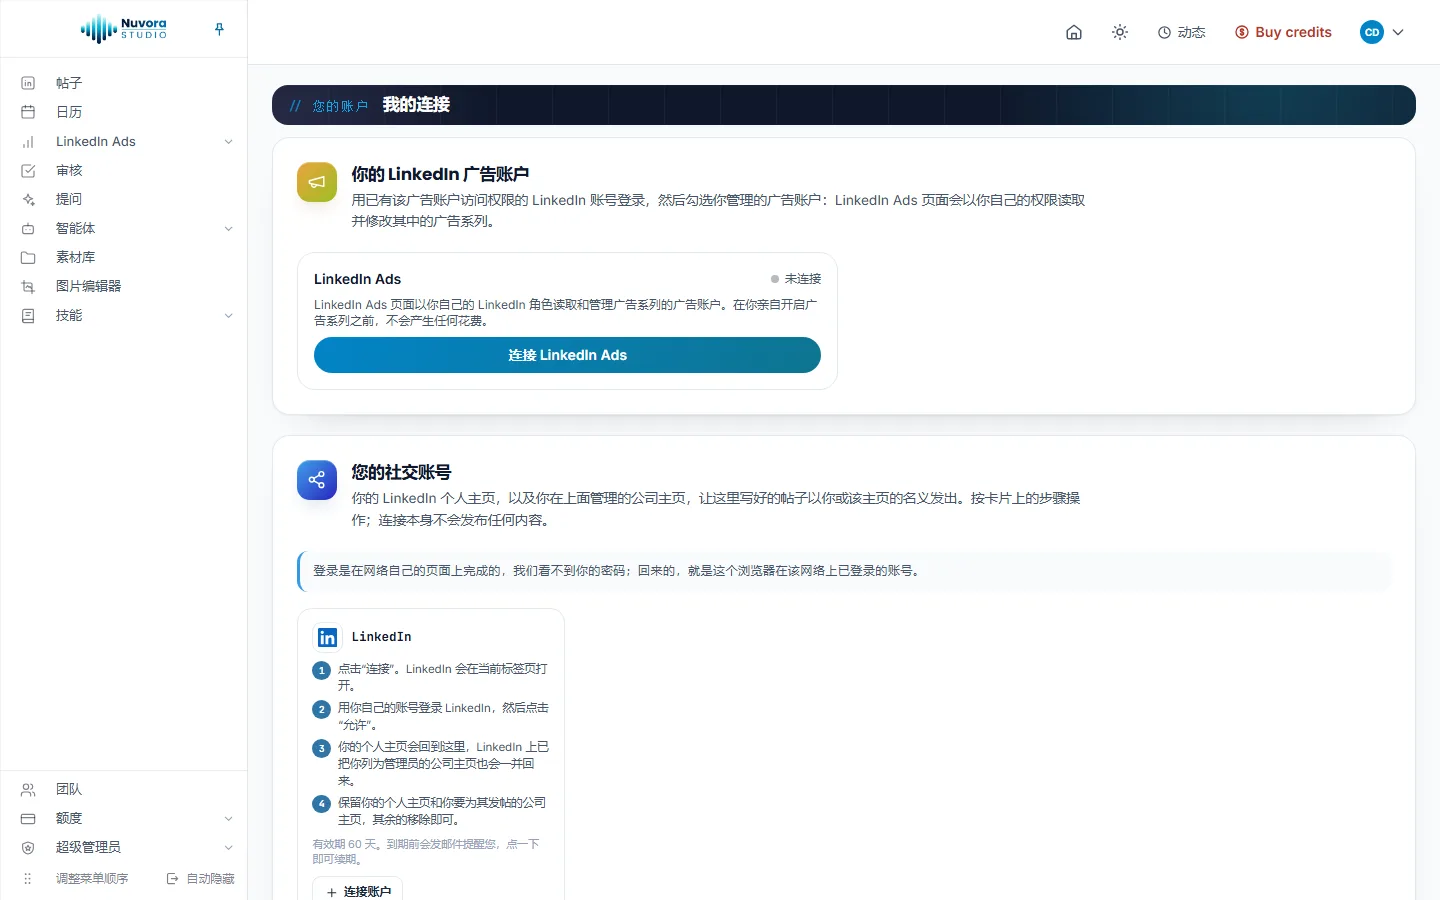Click the 智能体 robot icon
Image resolution: width=1440 pixels, height=900 pixels.
point(28,228)
